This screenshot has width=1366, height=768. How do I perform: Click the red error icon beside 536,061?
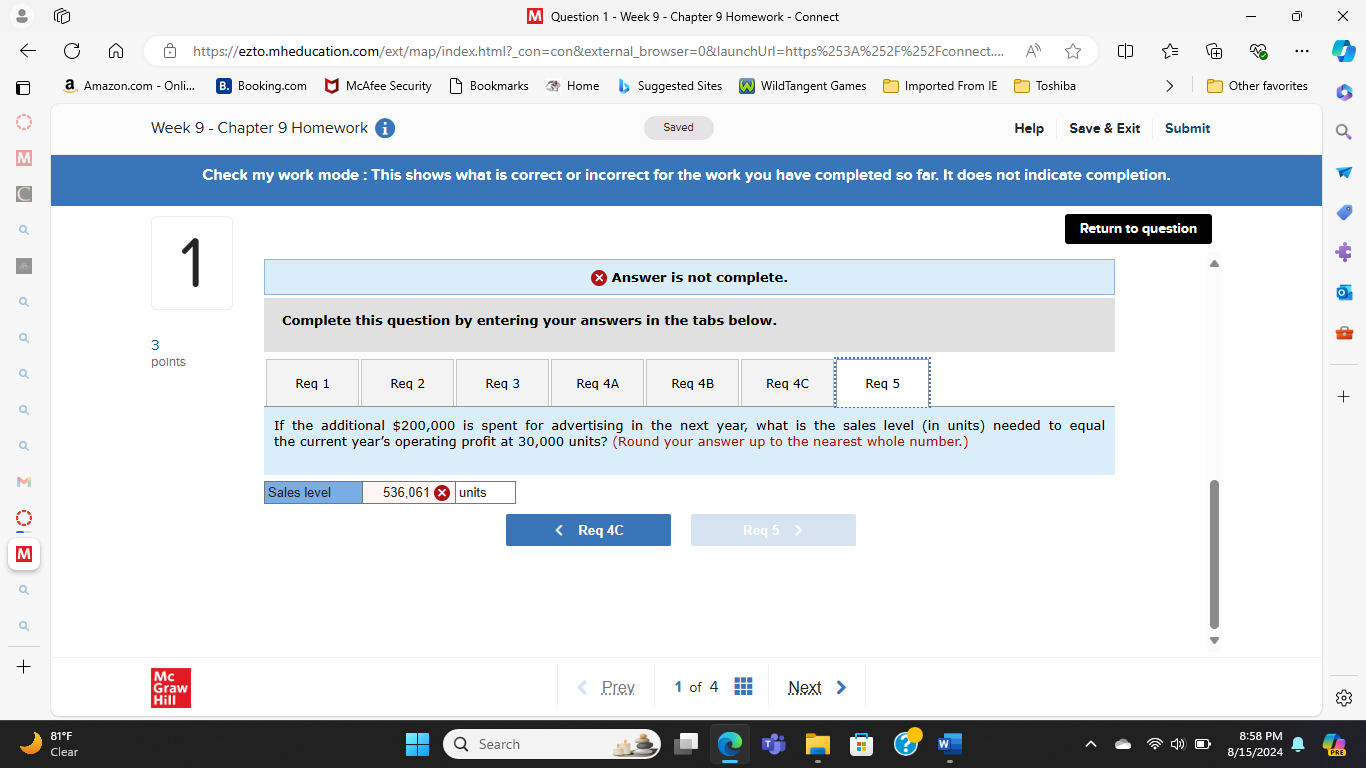click(x=441, y=492)
